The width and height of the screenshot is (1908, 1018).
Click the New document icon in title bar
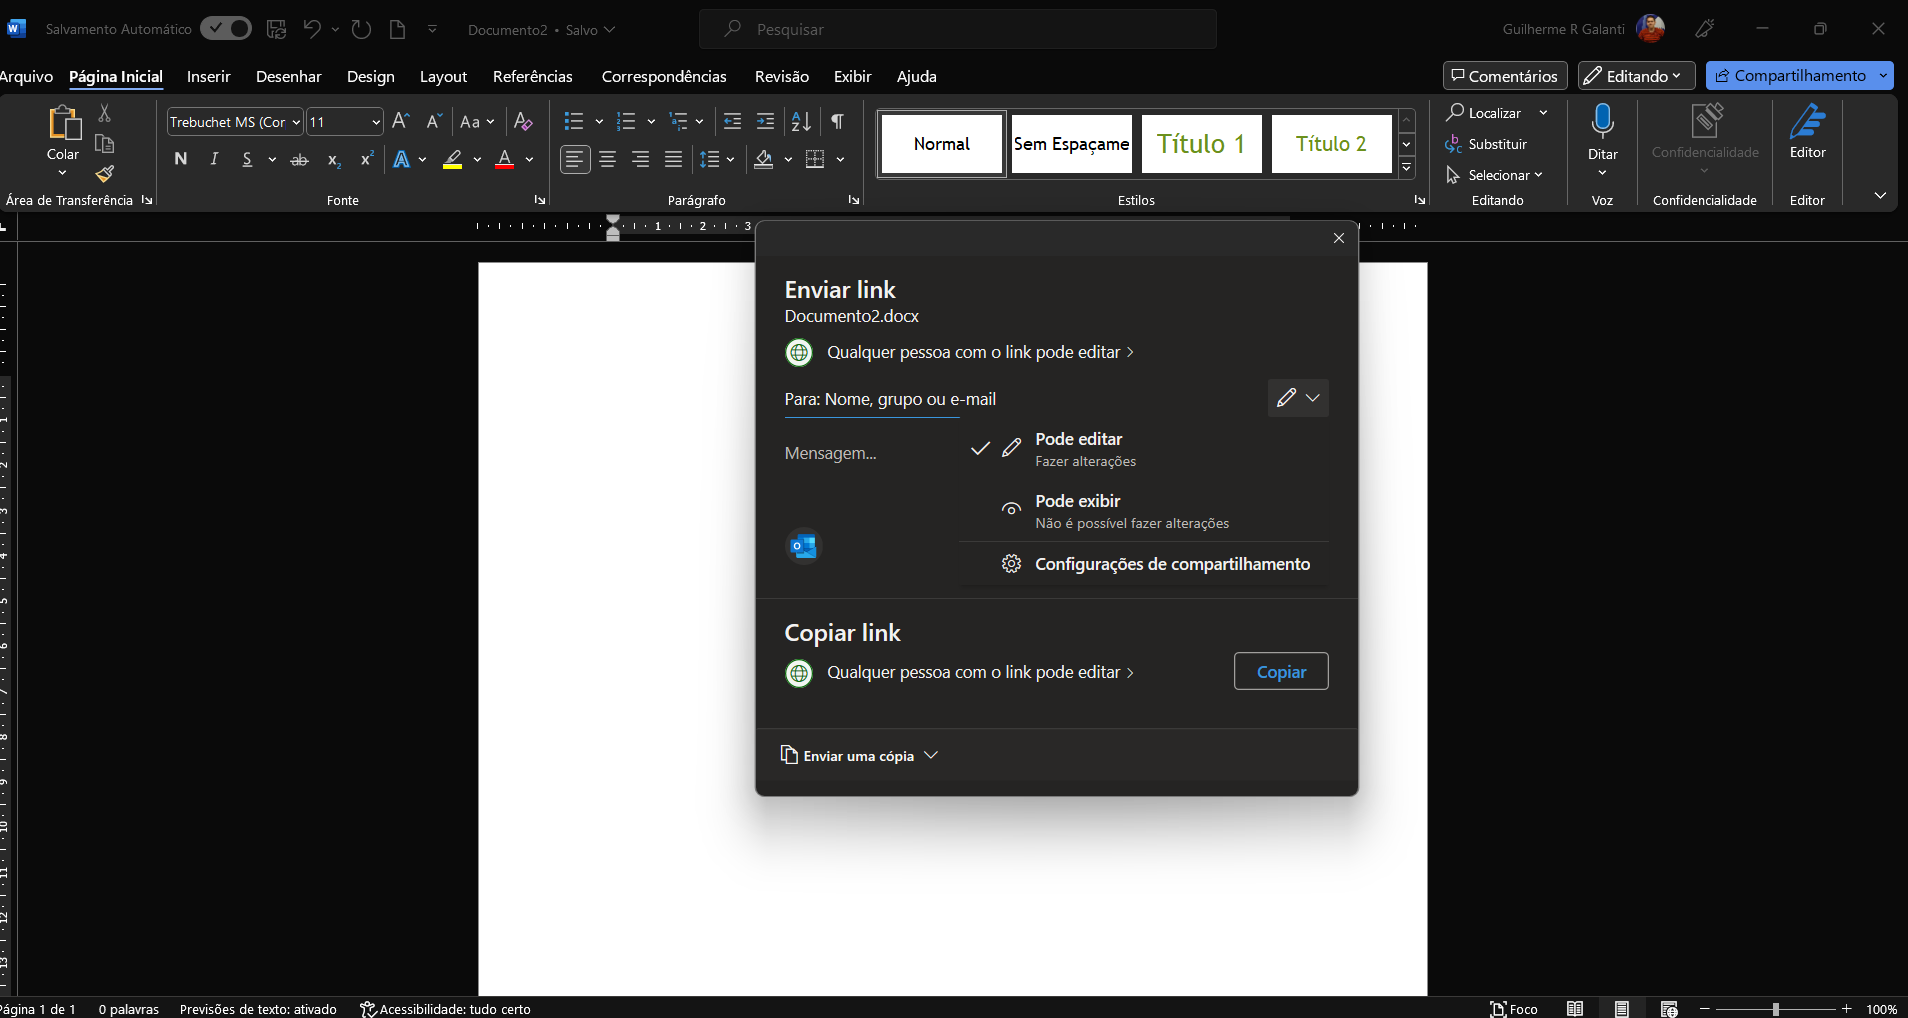pyautogui.click(x=397, y=29)
